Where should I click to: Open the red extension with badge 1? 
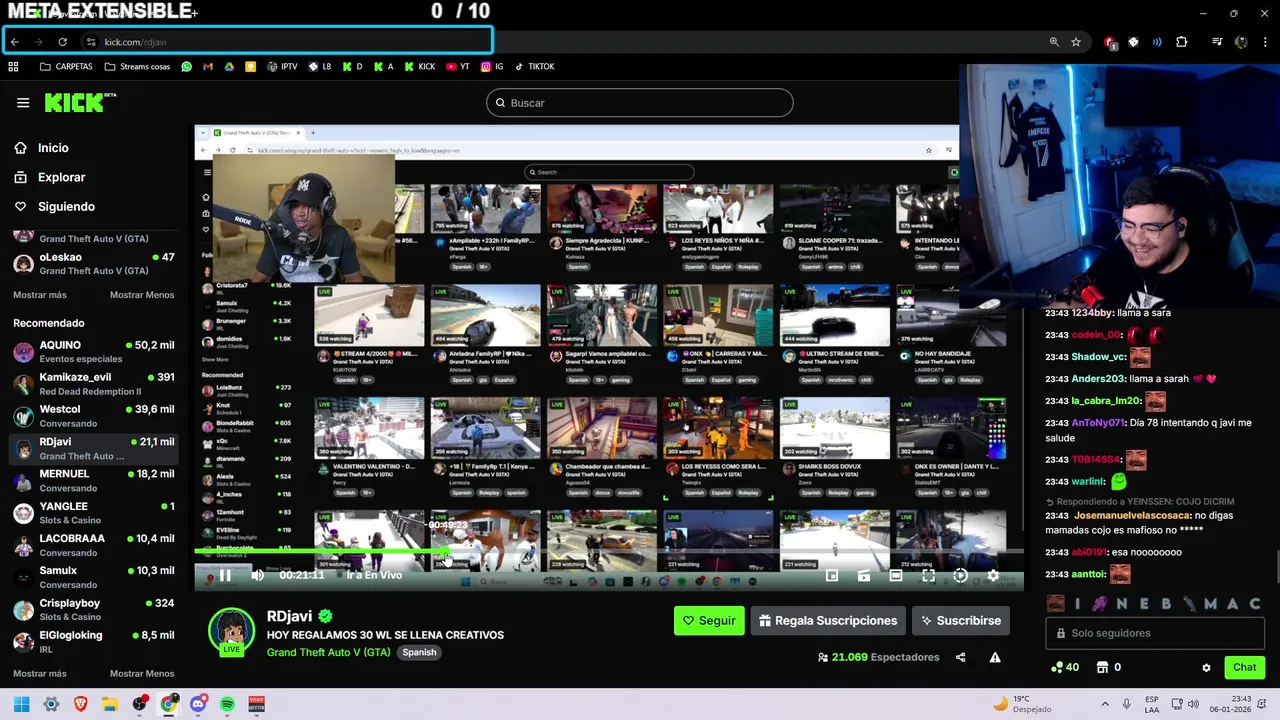(1110, 42)
